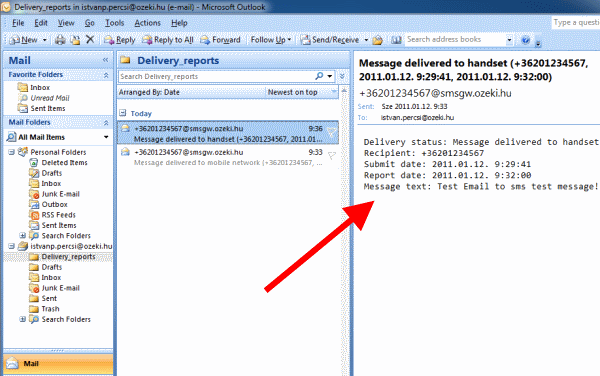Collapse the Mail Folders section
600x376 pixels.
coord(106,122)
